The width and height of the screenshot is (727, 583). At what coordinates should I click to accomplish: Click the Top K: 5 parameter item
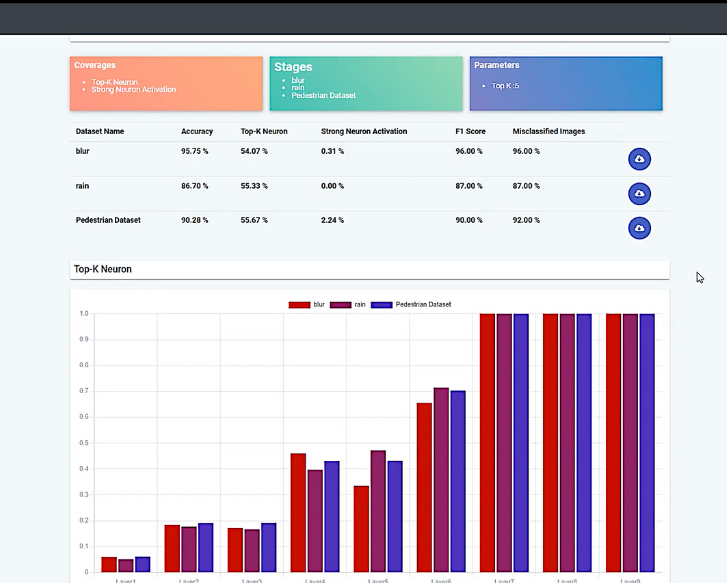[x=505, y=86]
